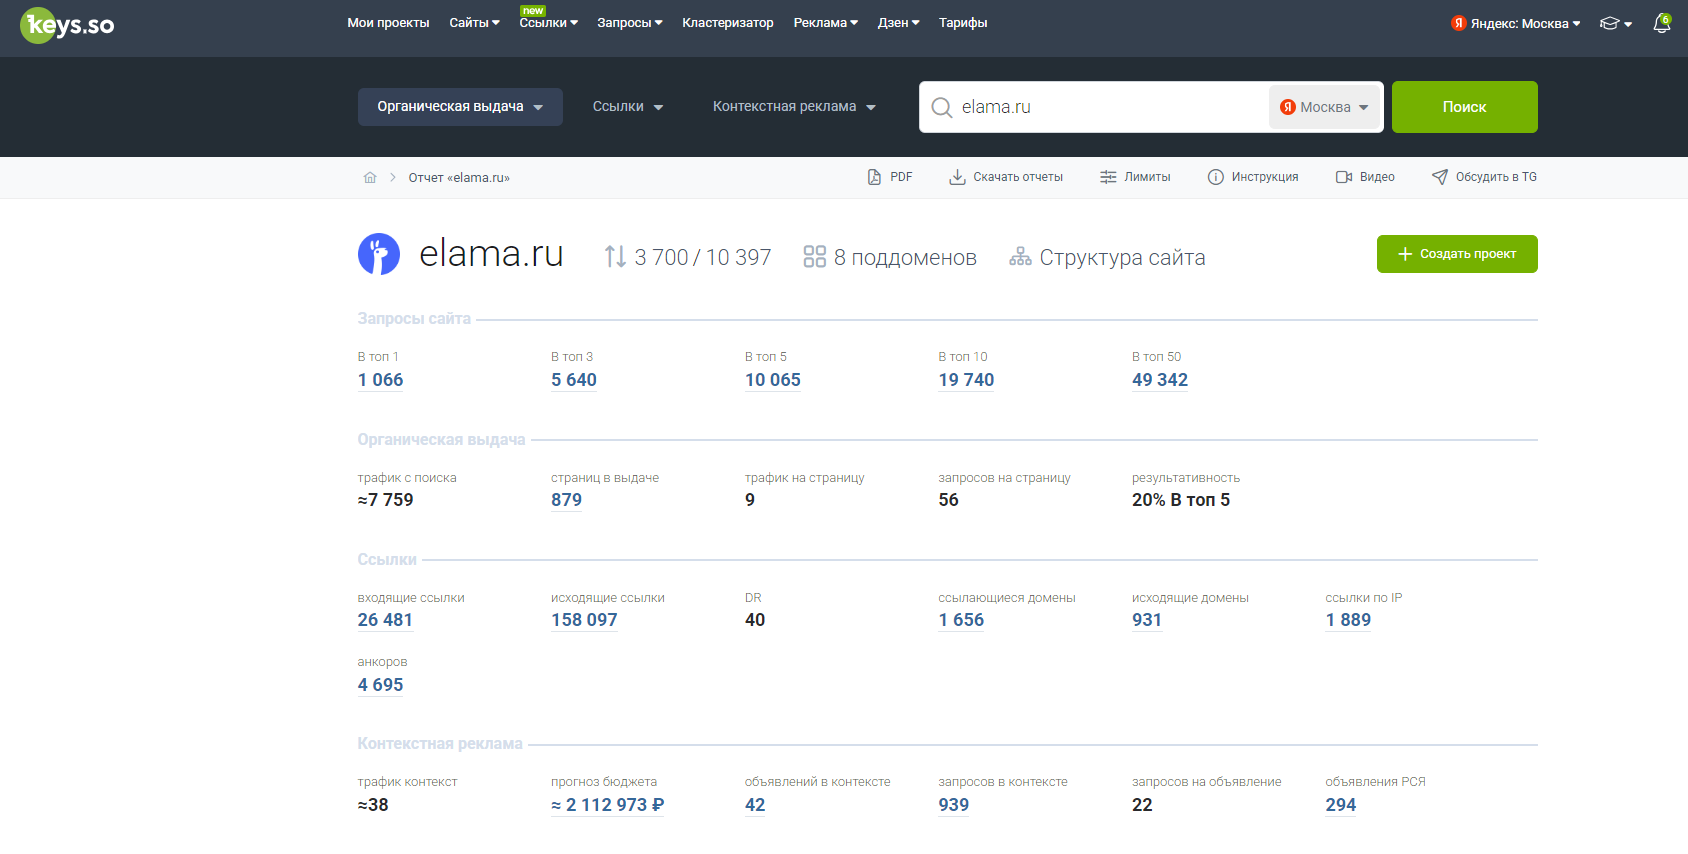Click the keys.so logo
1688x854 pixels.
tap(67, 25)
